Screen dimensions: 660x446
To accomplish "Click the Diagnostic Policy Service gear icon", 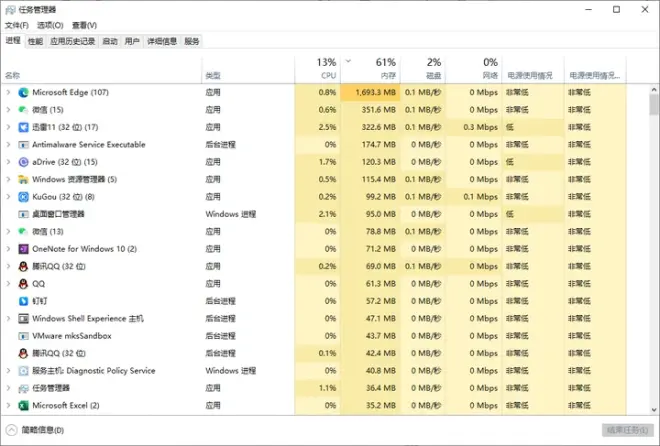I will [x=23, y=371].
